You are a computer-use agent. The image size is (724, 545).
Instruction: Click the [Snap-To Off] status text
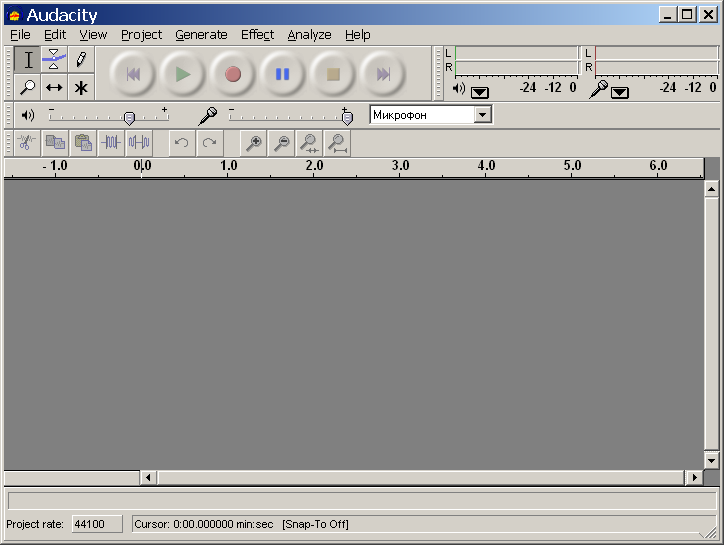point(315,524)
